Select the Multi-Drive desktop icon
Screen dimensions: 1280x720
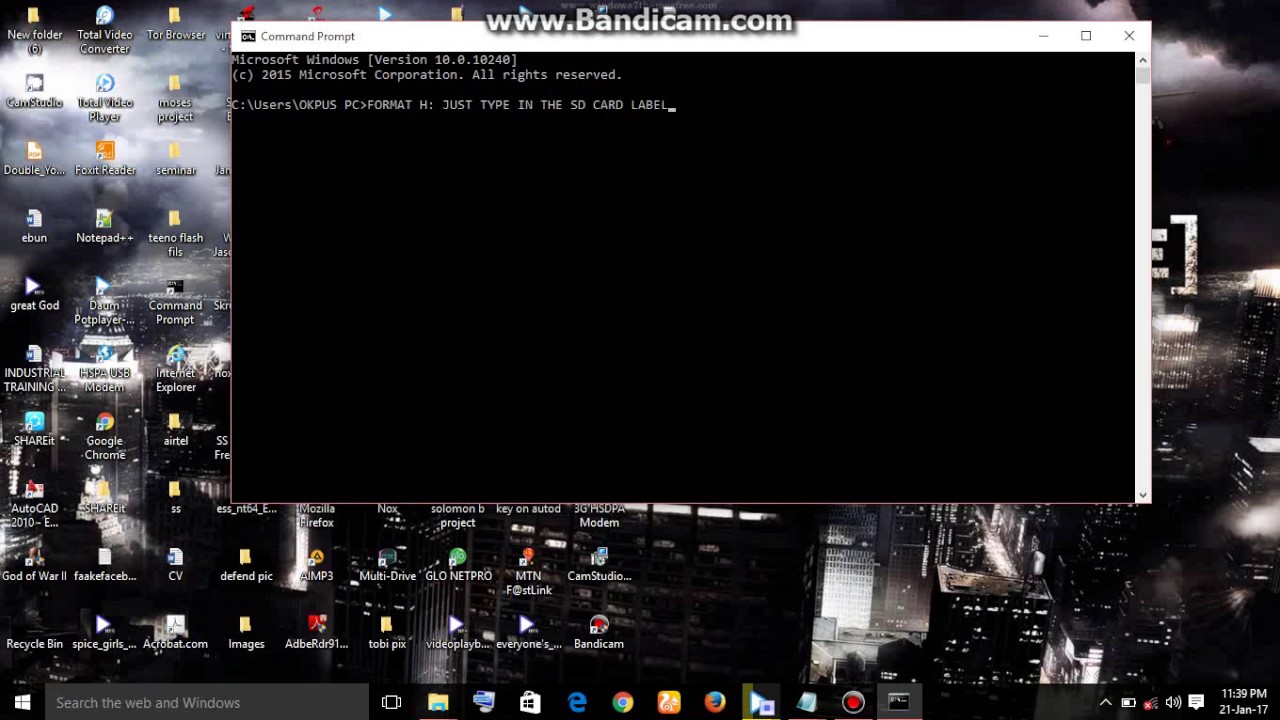coord(388,565)
